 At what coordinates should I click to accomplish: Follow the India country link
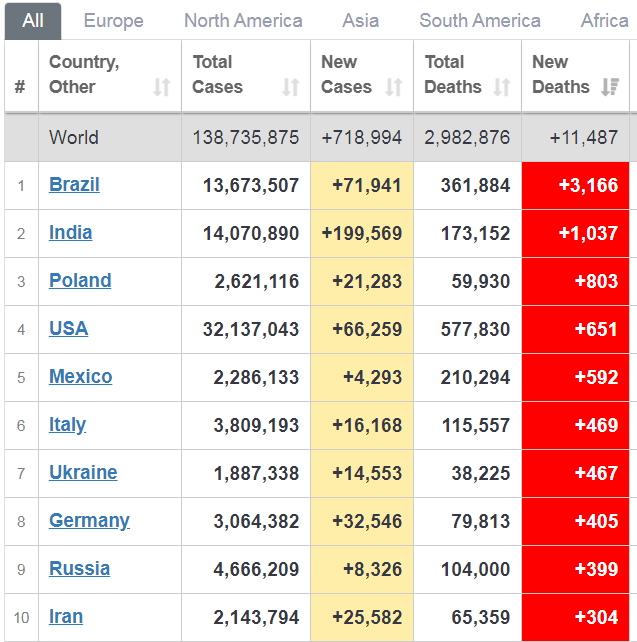pos(70,233)
